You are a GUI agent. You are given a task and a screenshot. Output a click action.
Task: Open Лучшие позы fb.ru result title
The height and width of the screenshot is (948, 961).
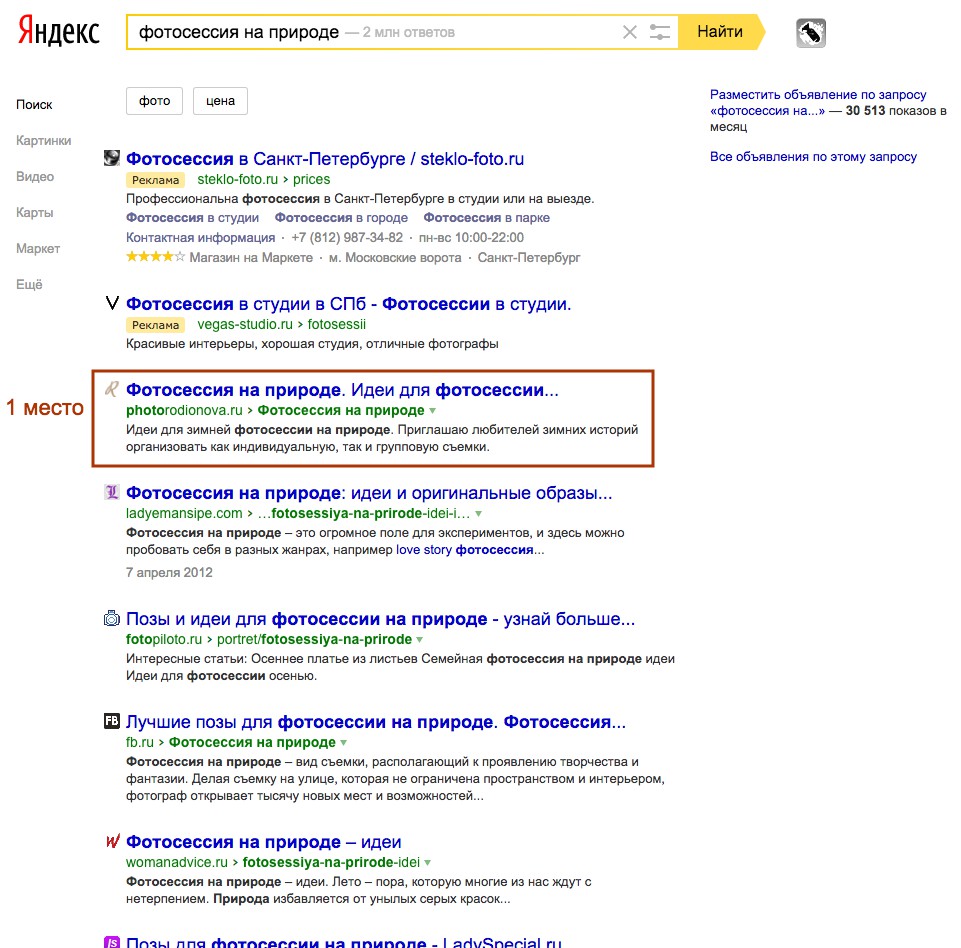click(x=376, y=722)
